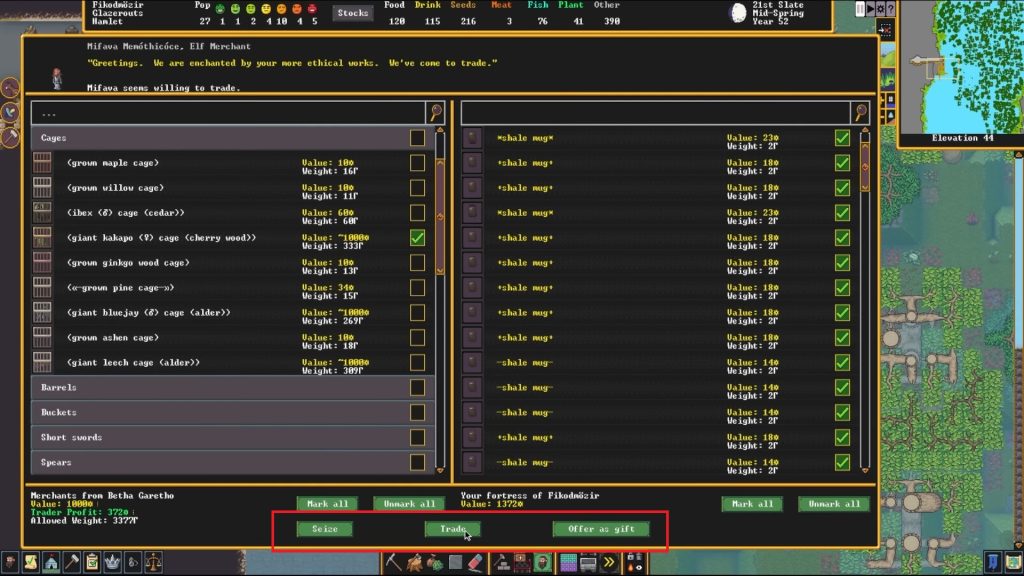Open the help question mark icon
The image size is (1024, 576).
pyautogui.click(x=891, y=8)
